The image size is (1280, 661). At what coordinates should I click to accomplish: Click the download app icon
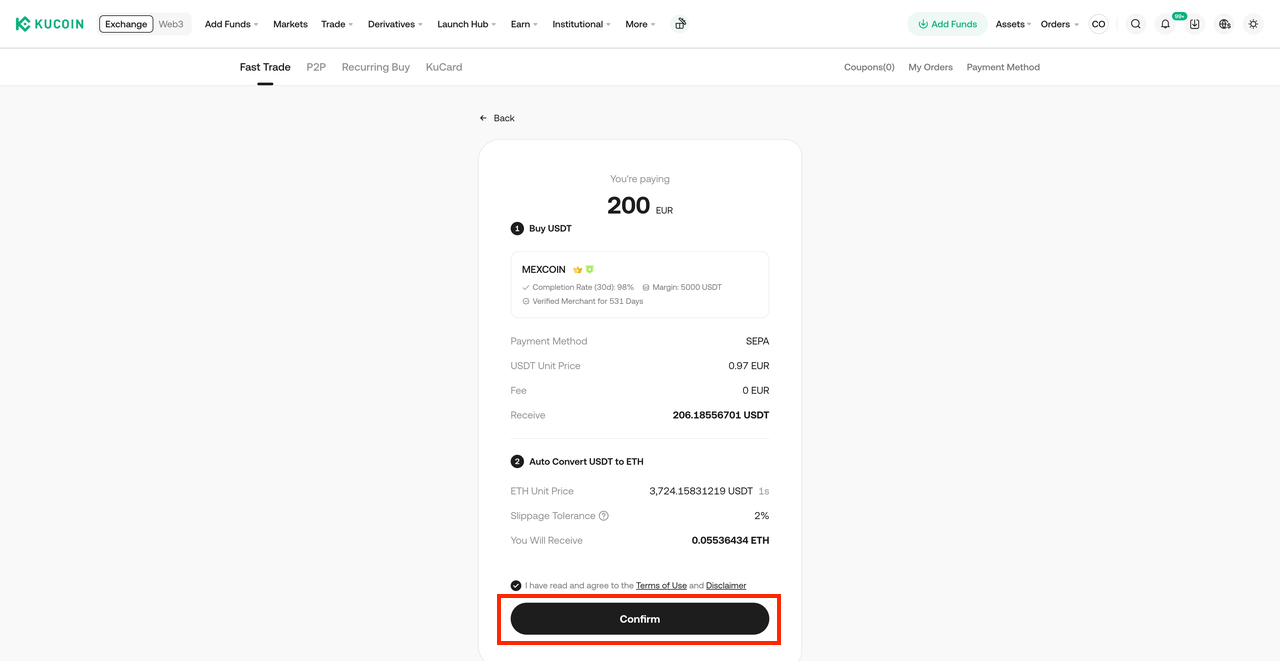(1194, 24)
